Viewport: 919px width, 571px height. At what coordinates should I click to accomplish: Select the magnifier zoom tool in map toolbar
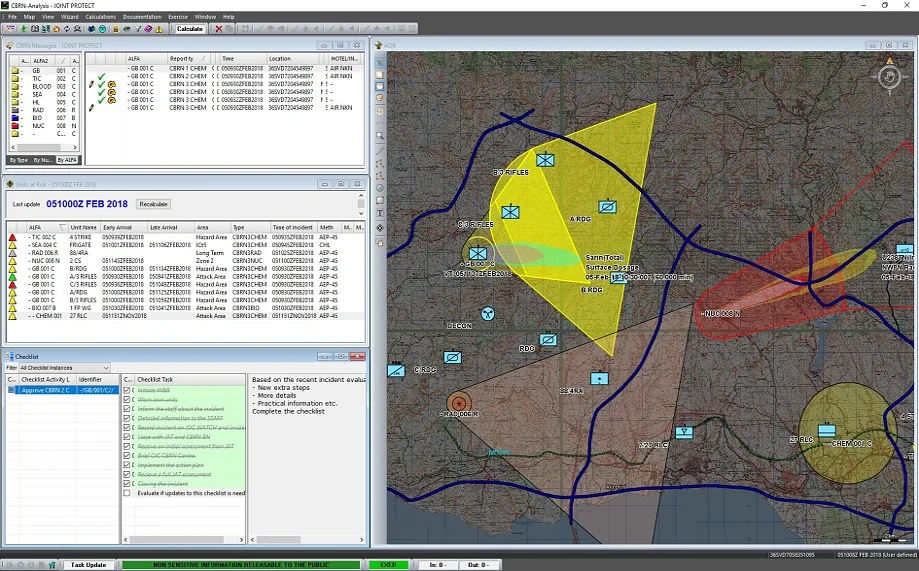tap(380, 135)
